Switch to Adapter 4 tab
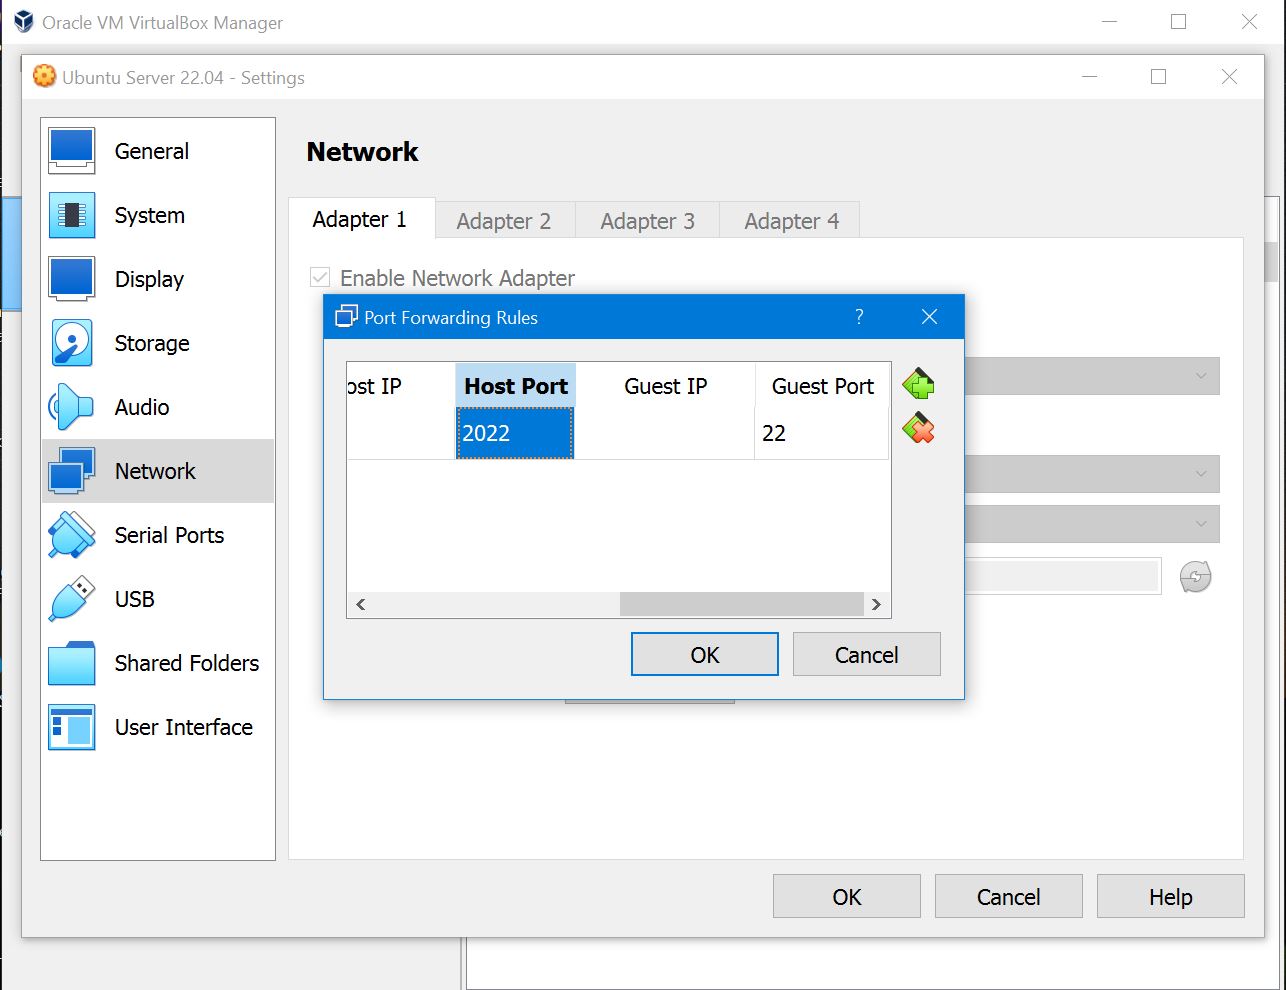This screenshot has width=1286, height=990. pos(792,221)
